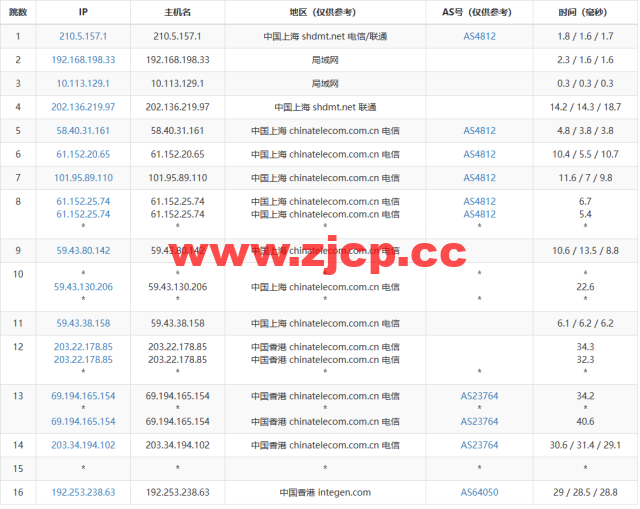Image resolution: width=640 pixels, height=509 pixels.
Task: Select hostname cell 202.136.219.97
Action: point(178,107)
